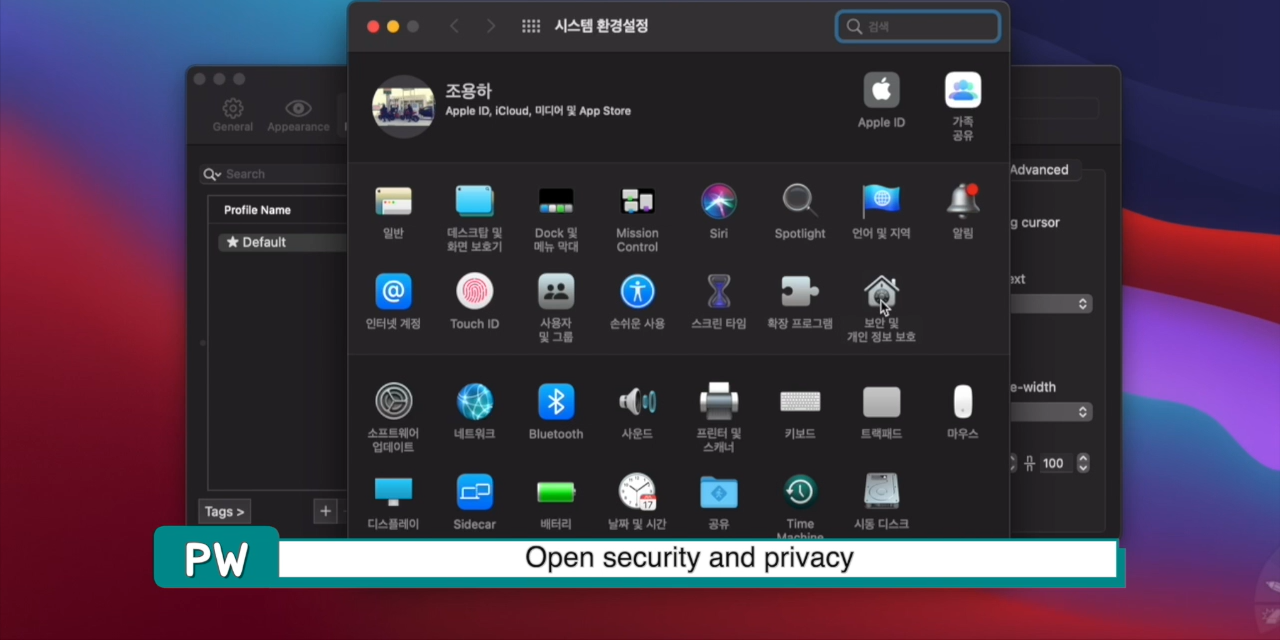This screenshot has width=1280, height=640.
Task: Click the 검색 search field
Action: pos(918,27)
